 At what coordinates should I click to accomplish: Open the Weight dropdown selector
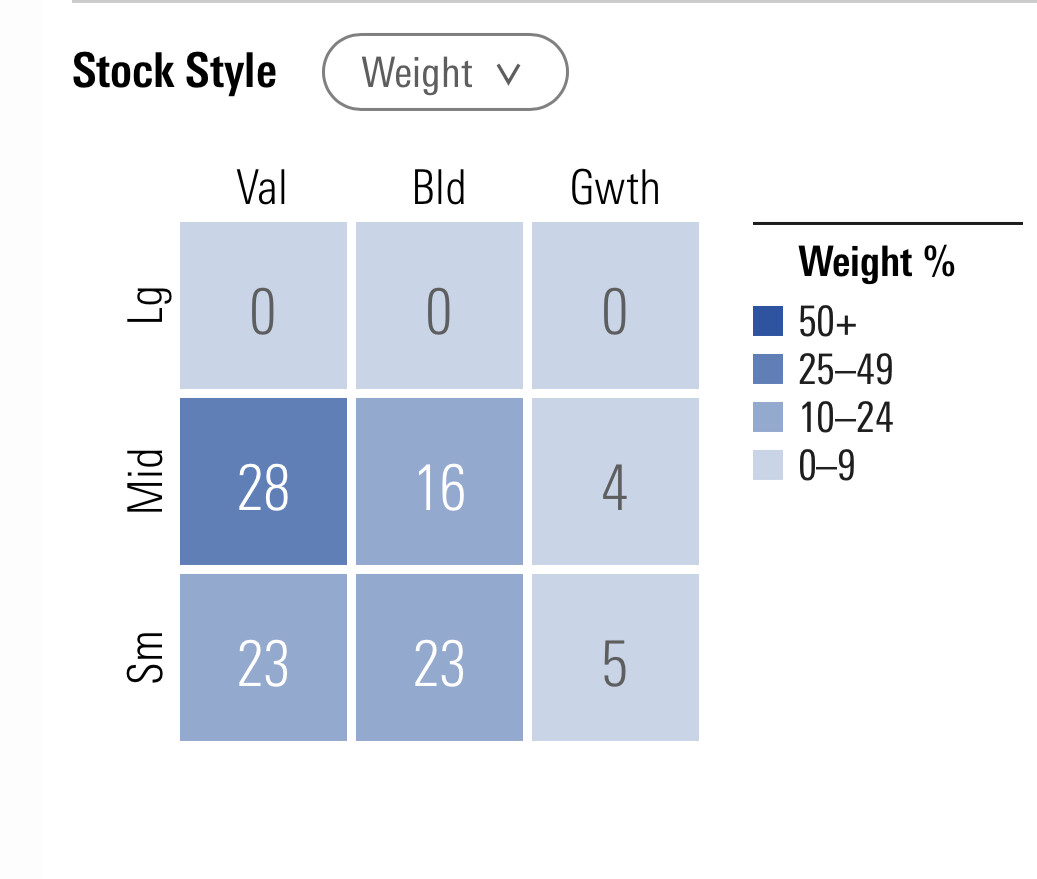tap(444, 73)
